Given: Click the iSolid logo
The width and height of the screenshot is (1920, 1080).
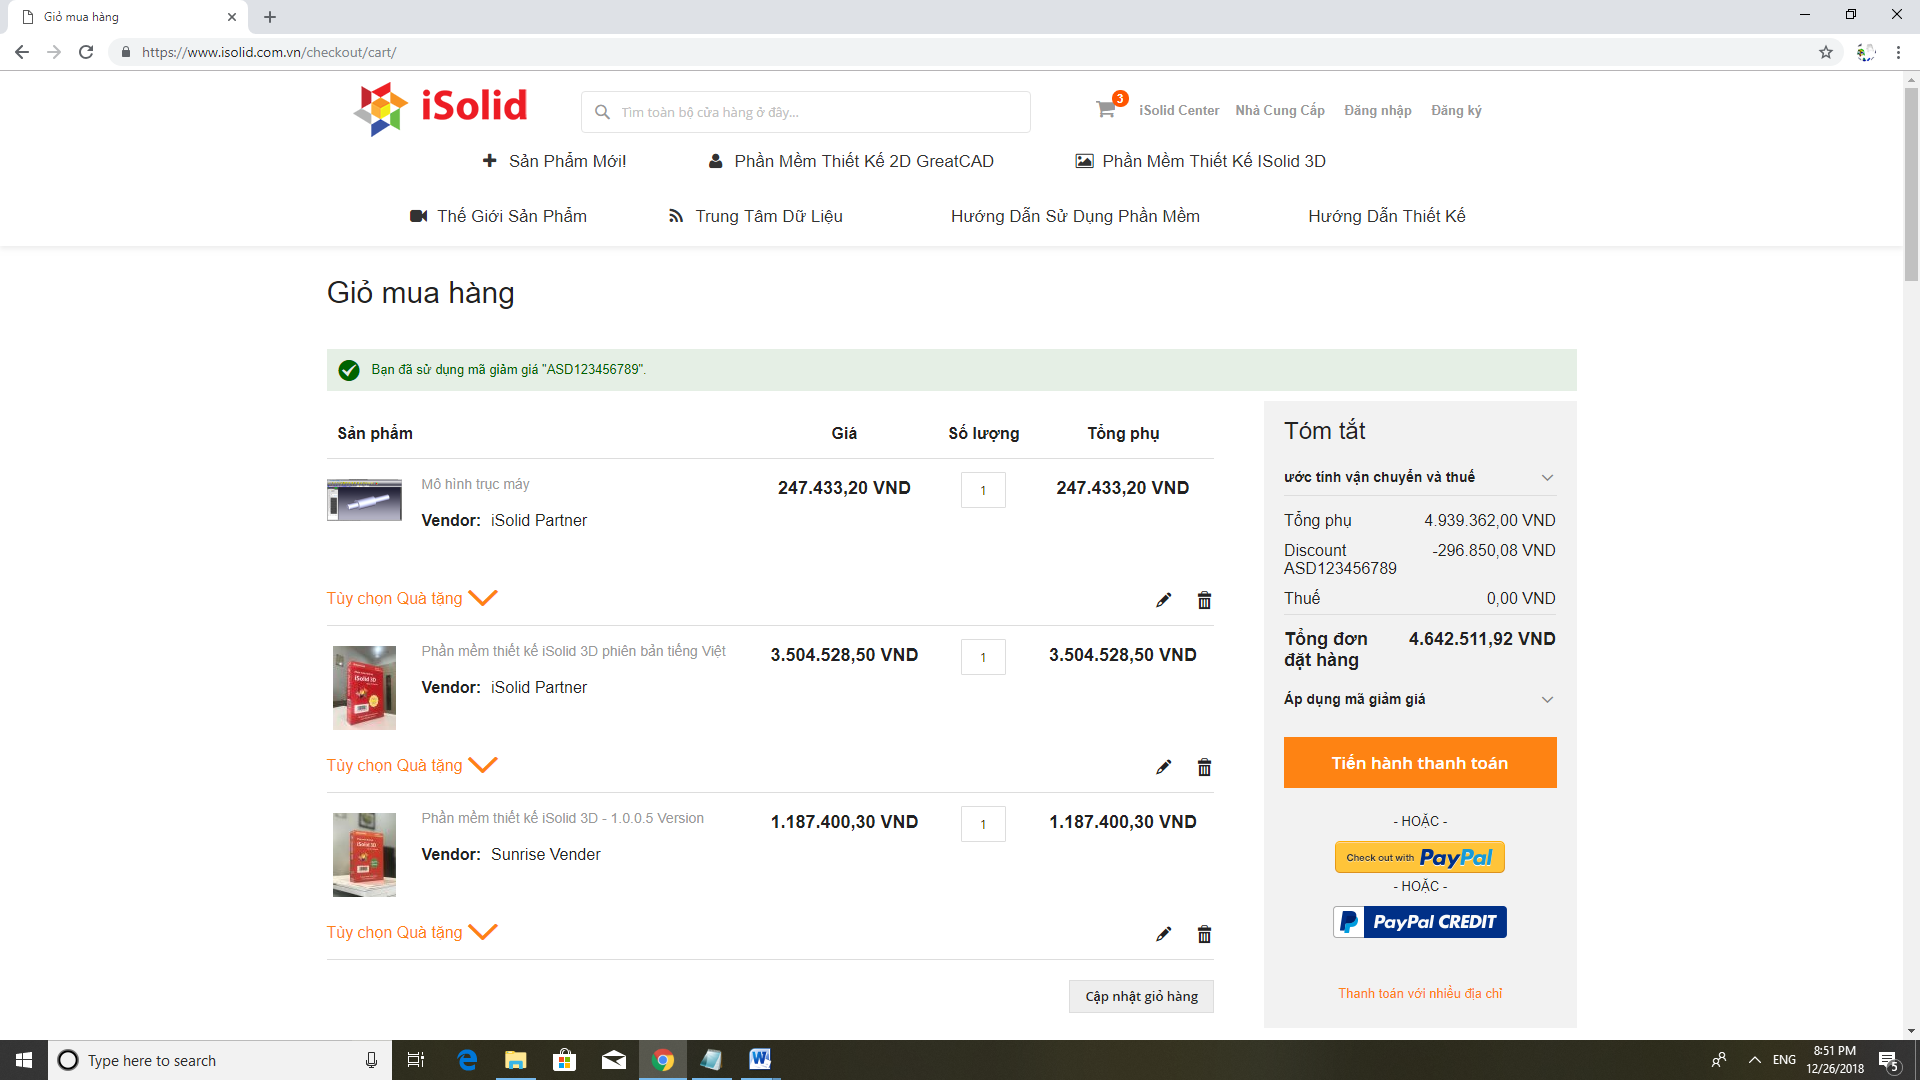Looking at the screenshot, I should (440, 108).
